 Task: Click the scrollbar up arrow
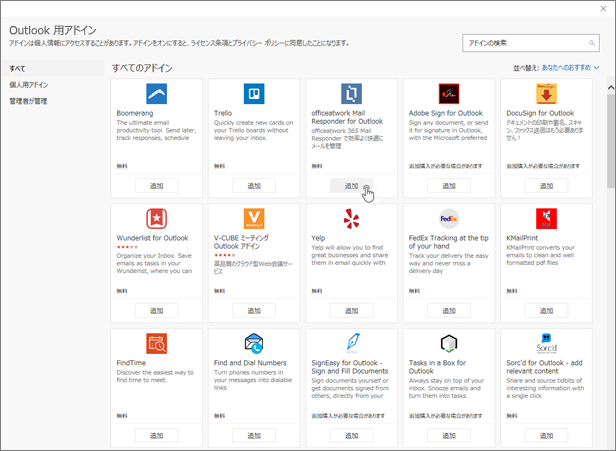[x=611, y=87]
